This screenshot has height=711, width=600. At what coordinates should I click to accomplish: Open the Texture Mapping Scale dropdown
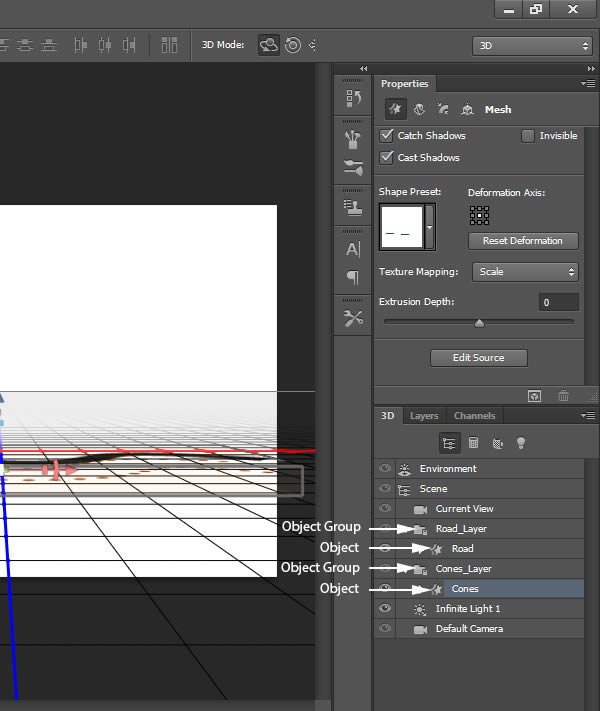click(x=525, y=272)
